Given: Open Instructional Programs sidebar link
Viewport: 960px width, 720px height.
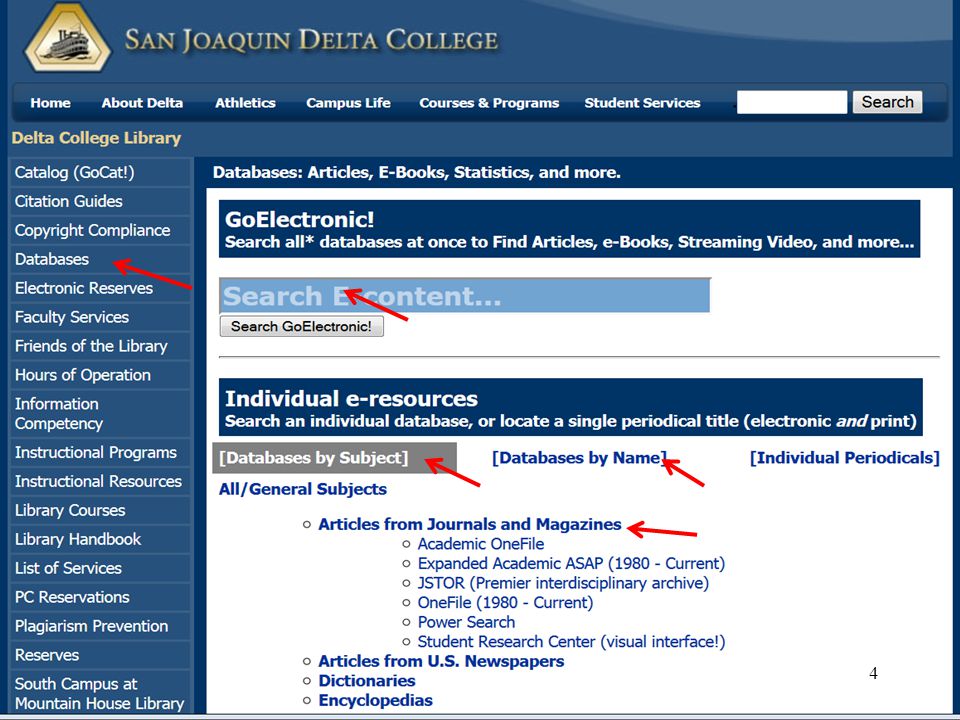Looking at the screenshot, I should tap(96, 452).
